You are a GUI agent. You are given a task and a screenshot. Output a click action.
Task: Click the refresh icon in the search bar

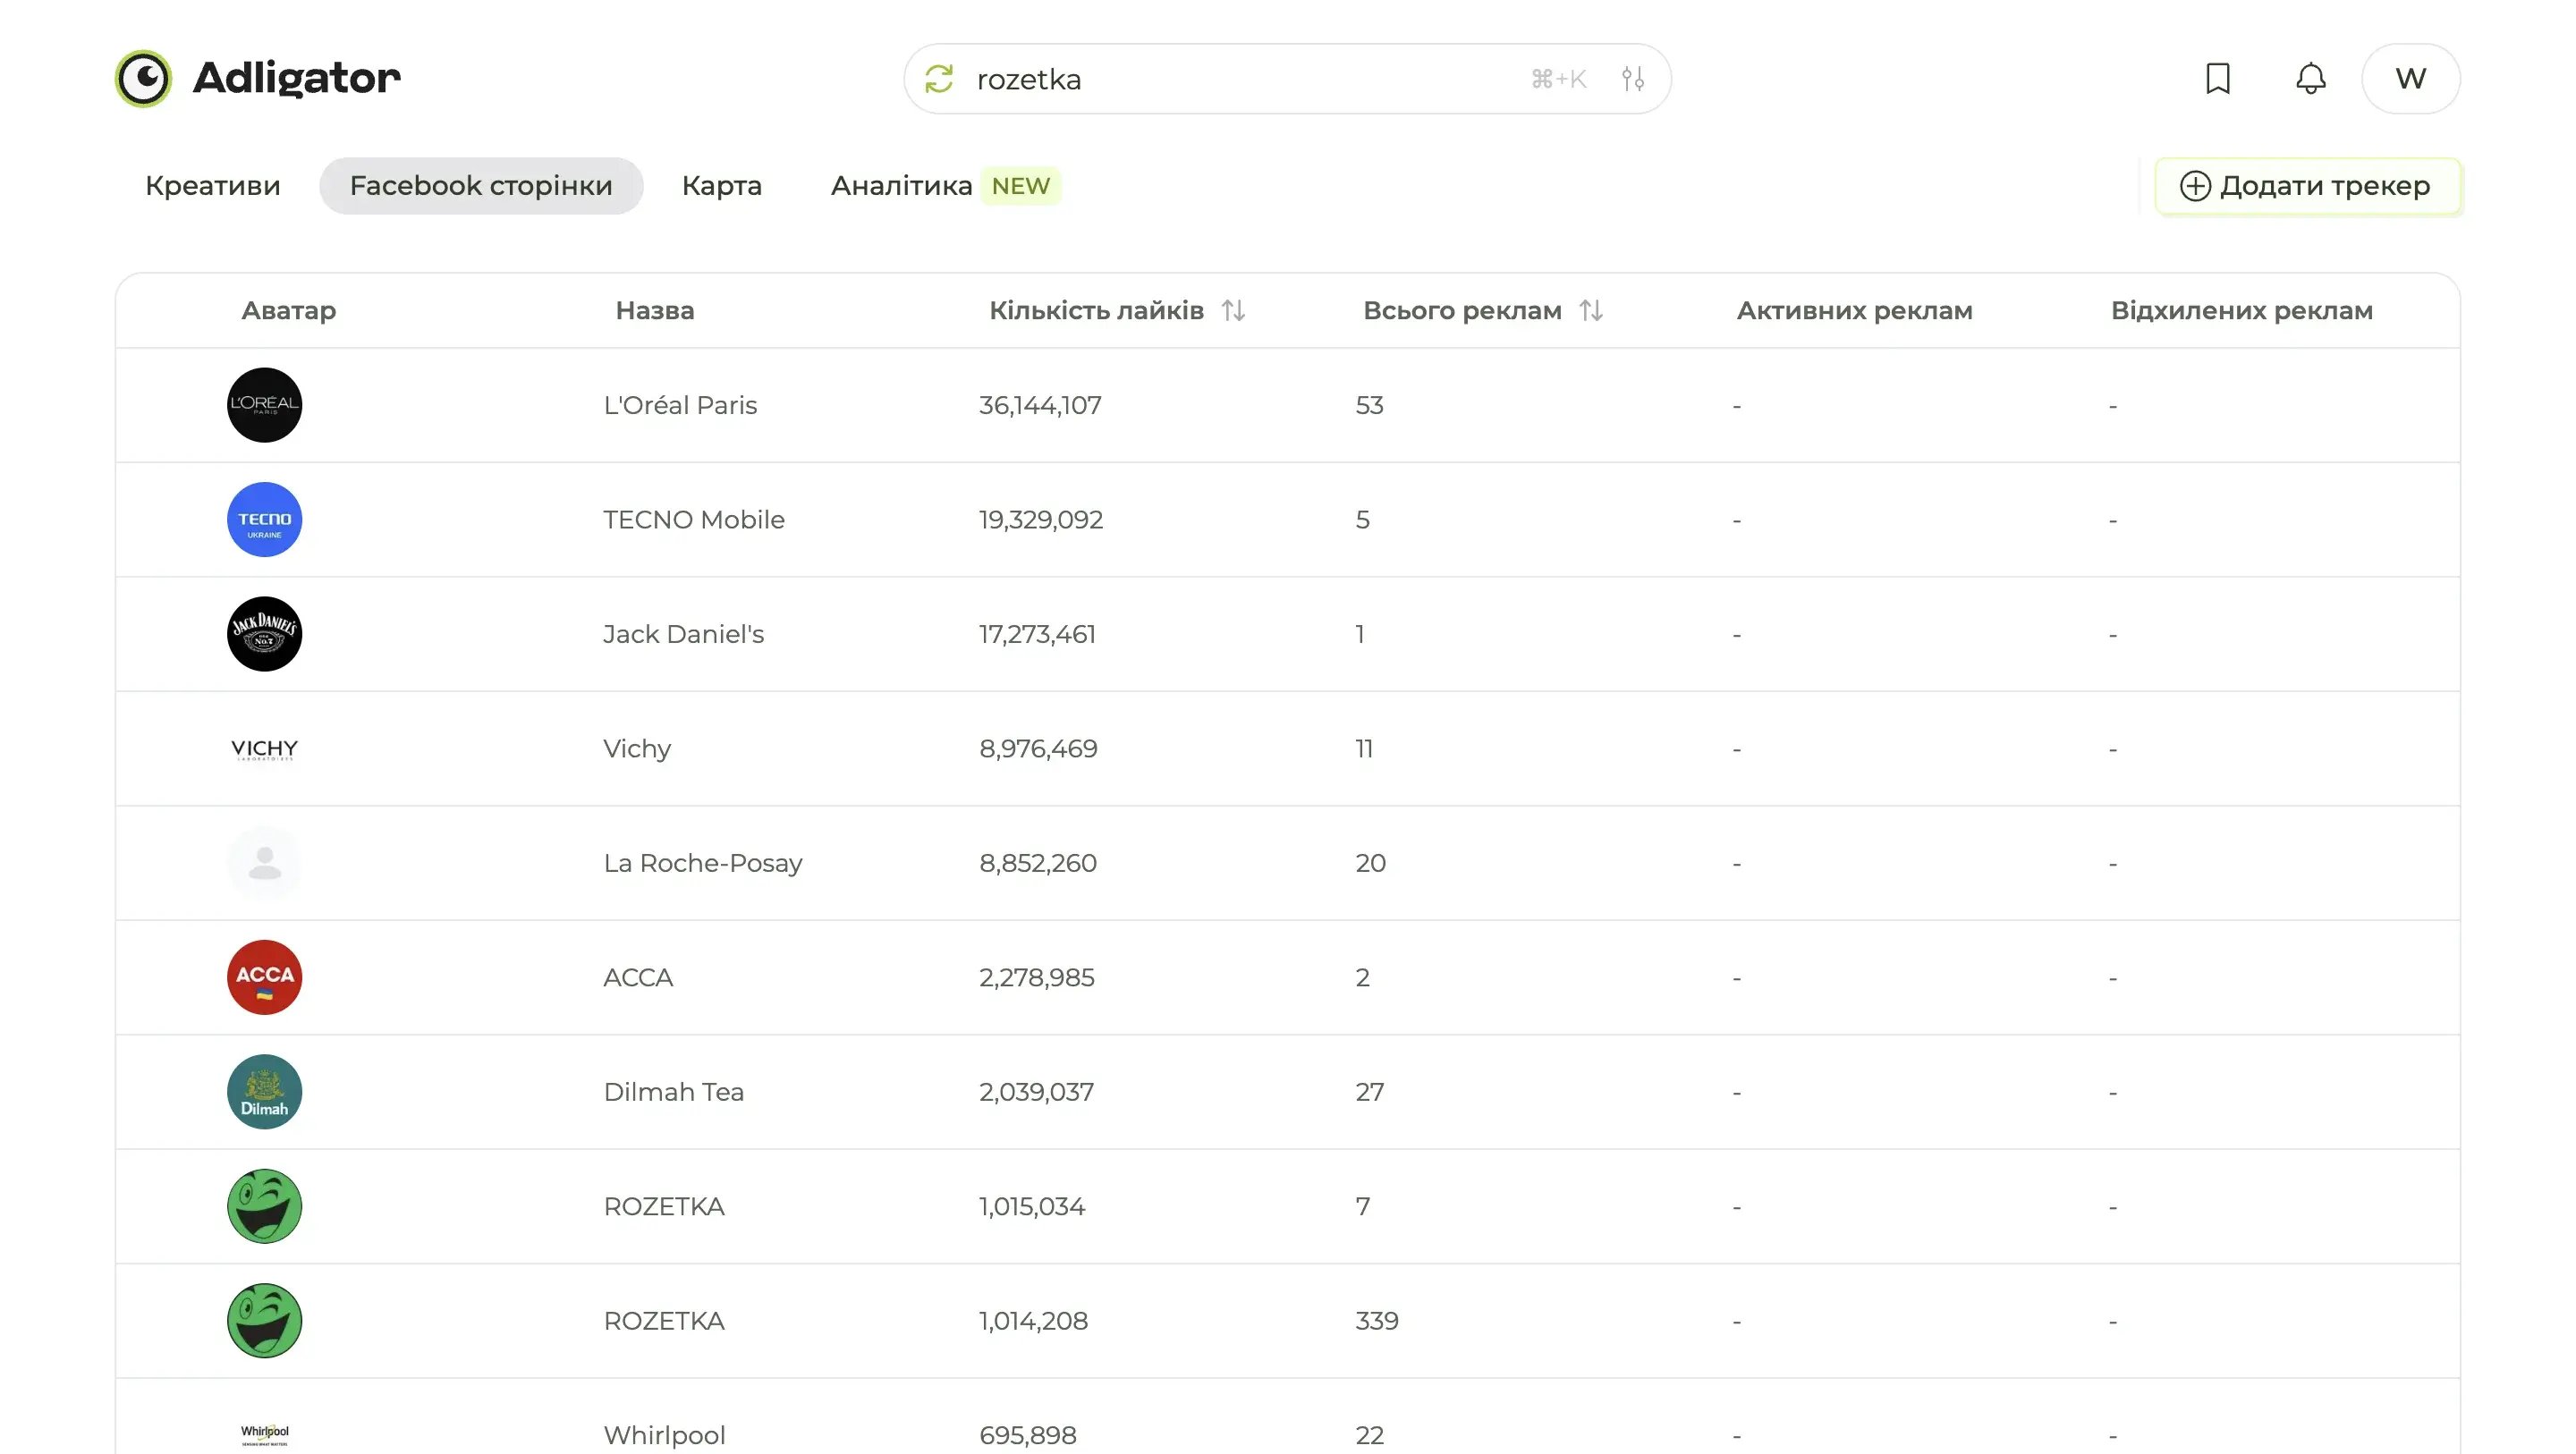939,78
